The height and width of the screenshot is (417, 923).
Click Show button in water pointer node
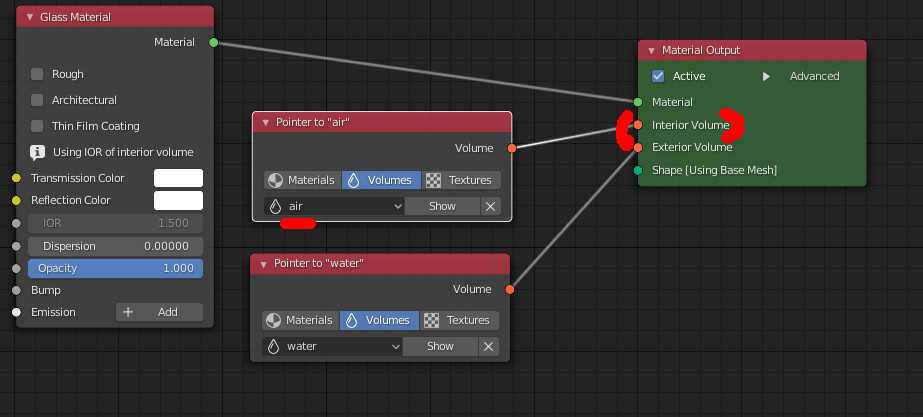[440, 346]
